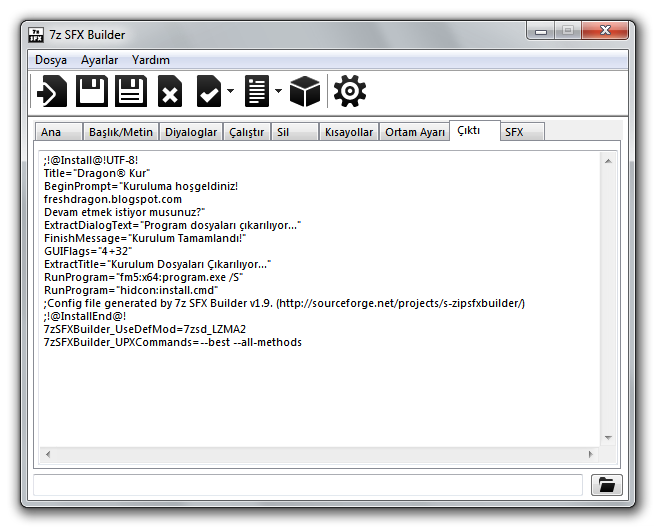The width and height of the screenshot is (656, 528).
Task: Click the save floppy disk icon
Action: [x=92, y=91]
